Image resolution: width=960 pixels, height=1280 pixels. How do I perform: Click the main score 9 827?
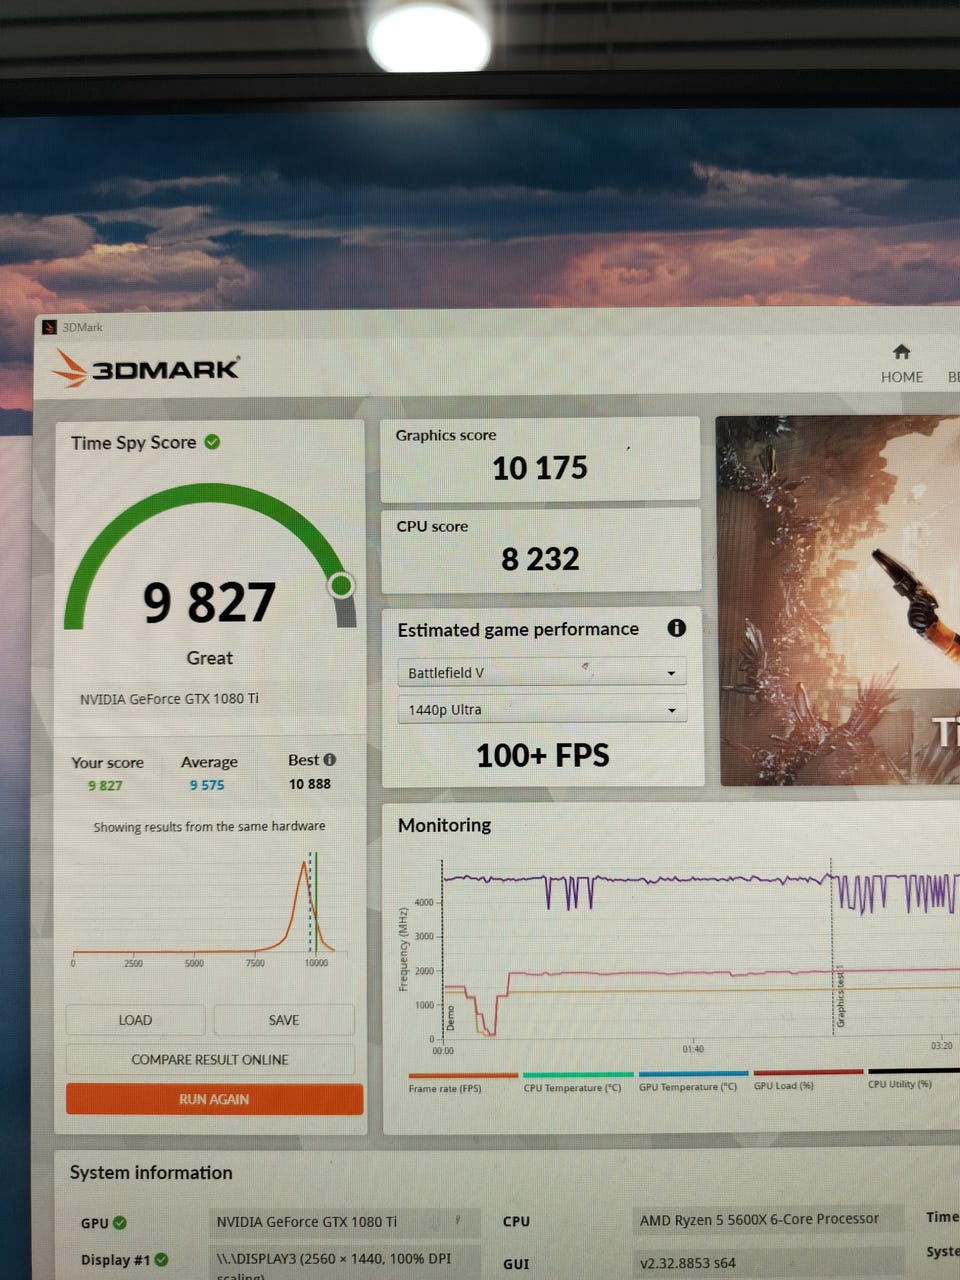(x=209, y=603)
